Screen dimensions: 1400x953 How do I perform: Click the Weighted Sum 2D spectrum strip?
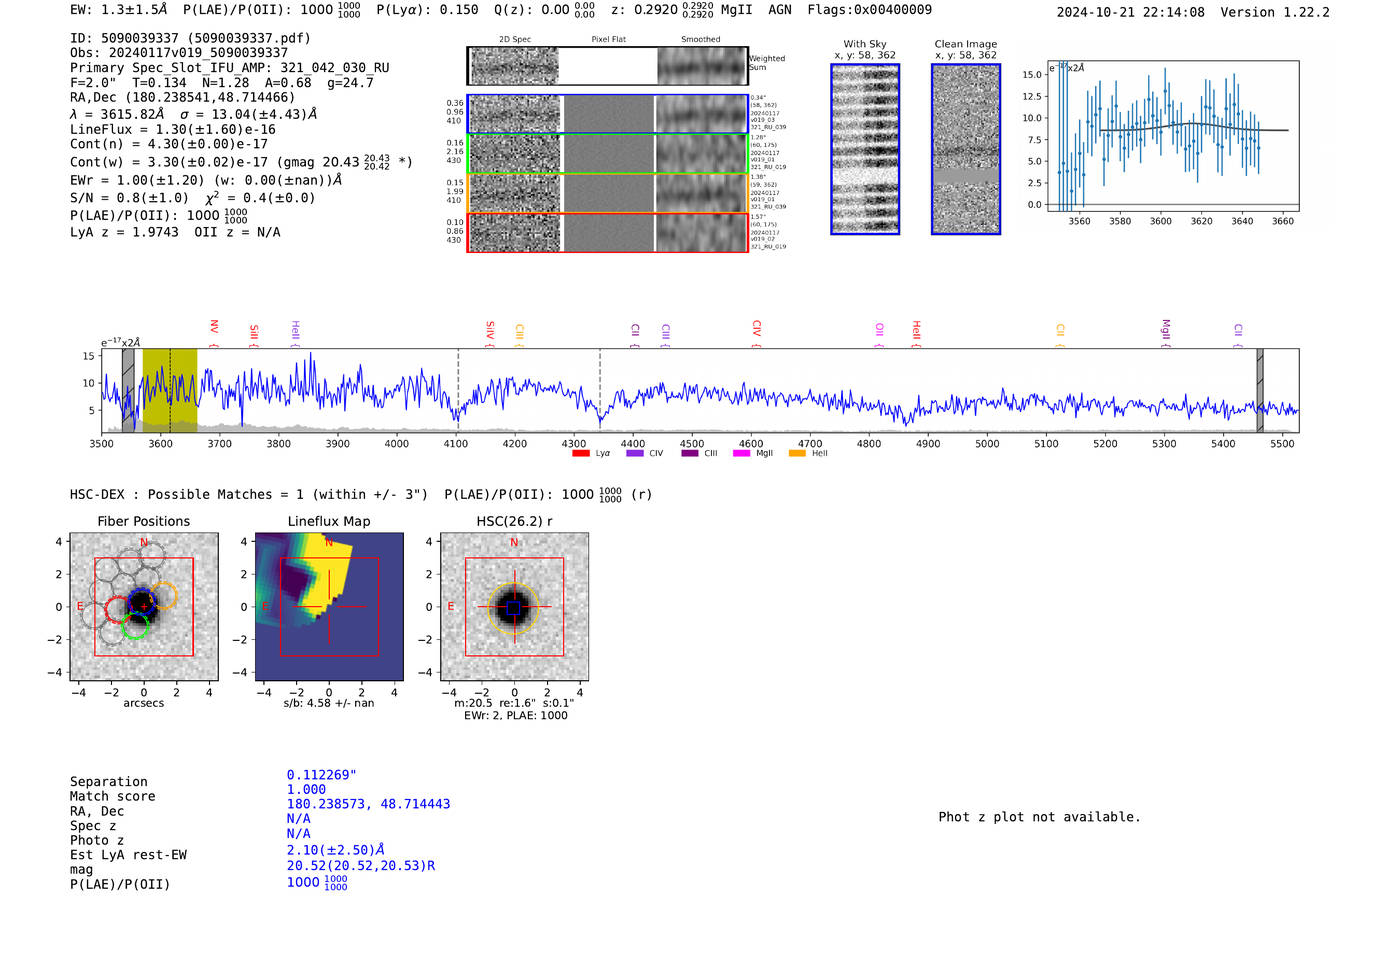[x=607, y=67]
